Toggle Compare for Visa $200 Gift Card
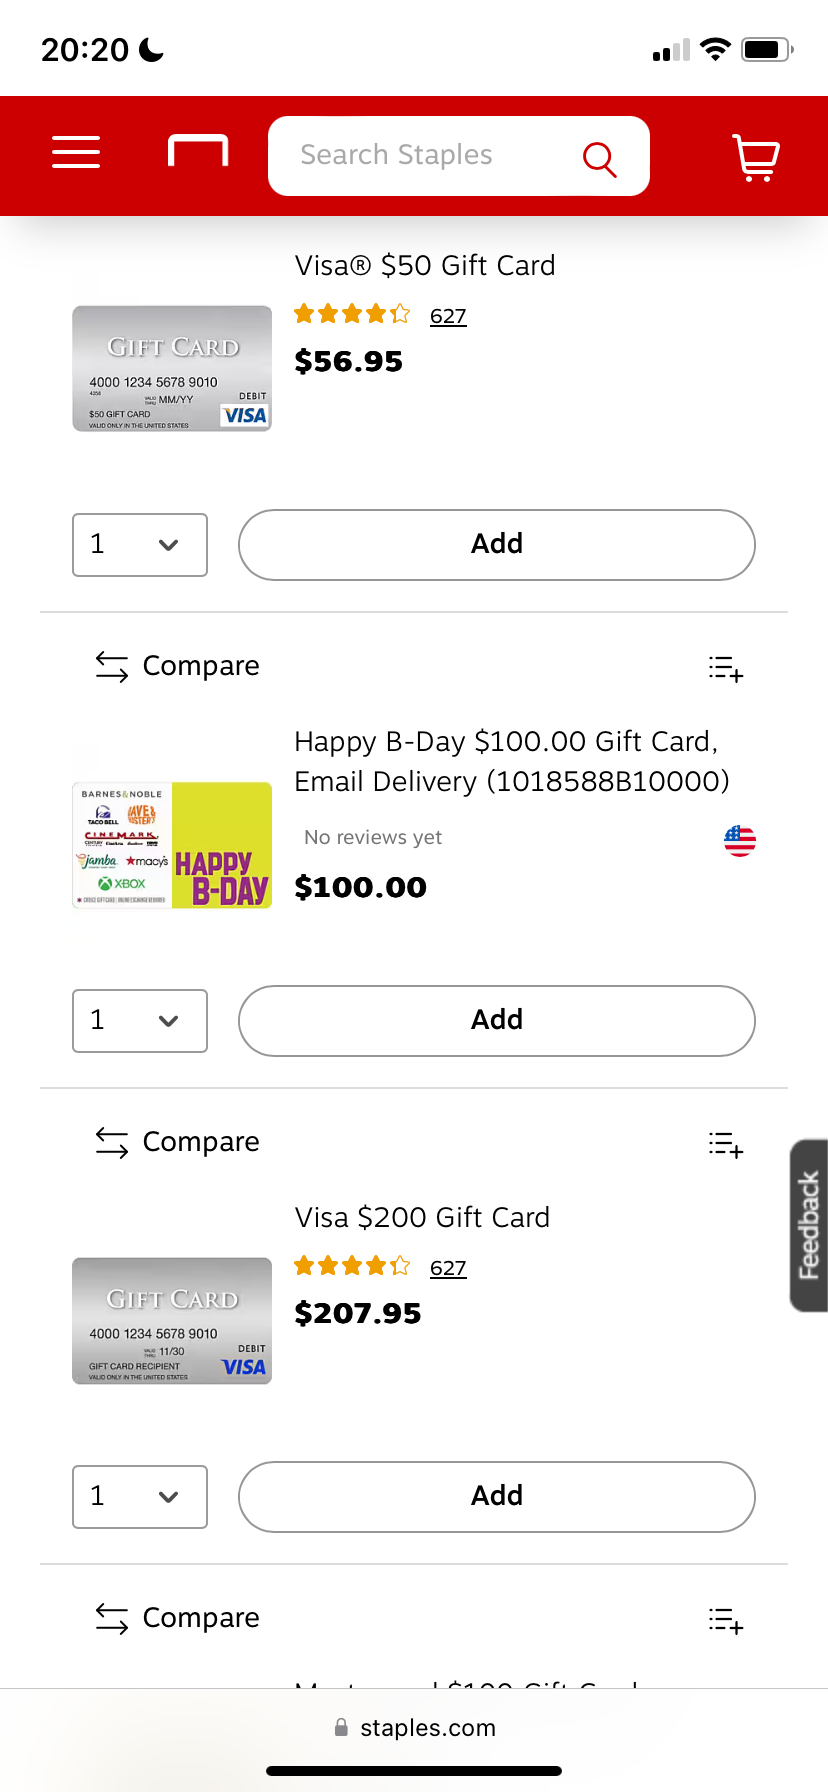Screen dimensions: 828x1792 [178, 1142]
